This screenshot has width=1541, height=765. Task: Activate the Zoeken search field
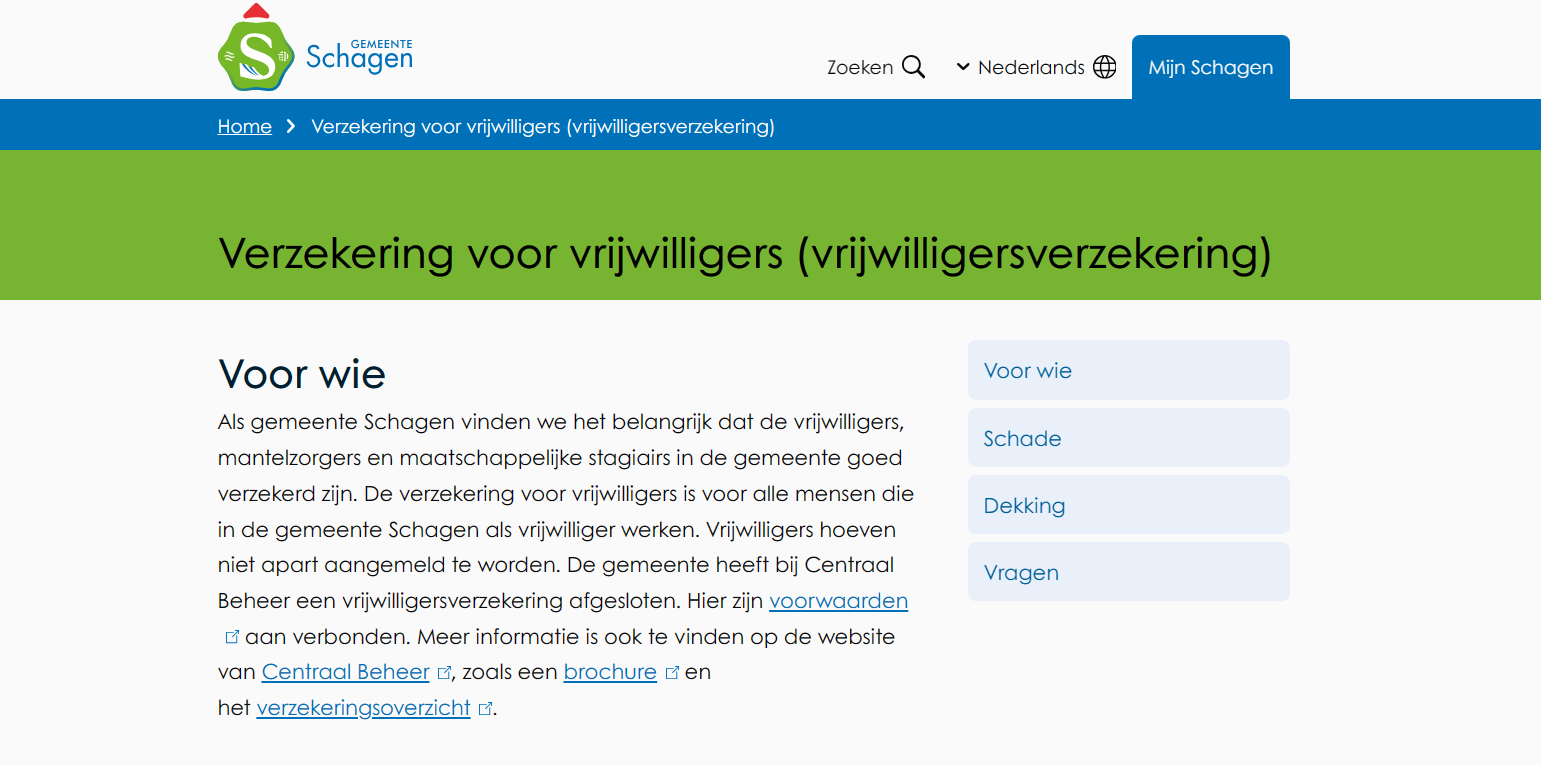[x=858, y=66]
